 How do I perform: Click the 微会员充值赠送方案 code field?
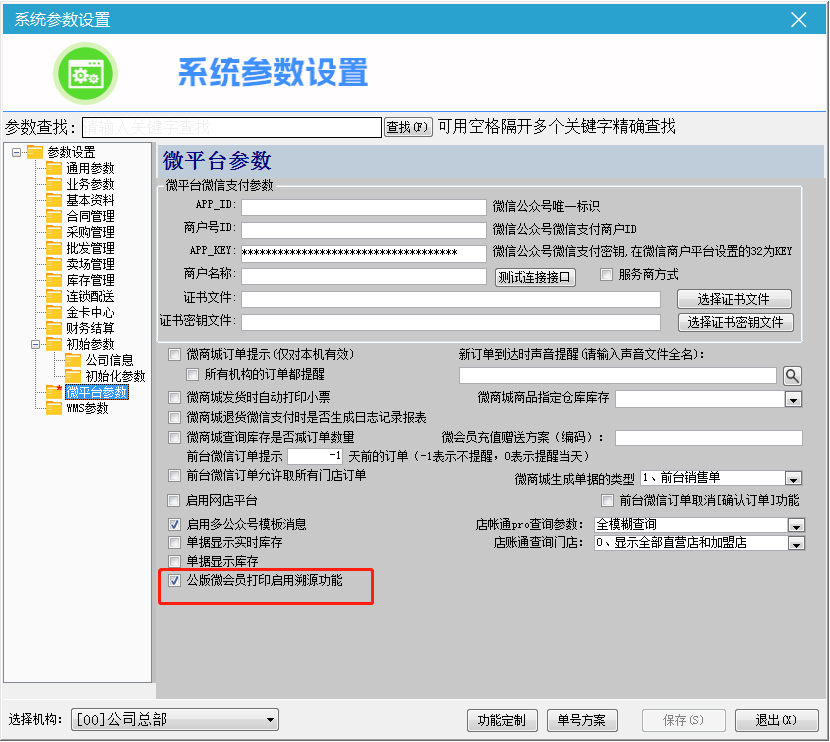[709, 438]
